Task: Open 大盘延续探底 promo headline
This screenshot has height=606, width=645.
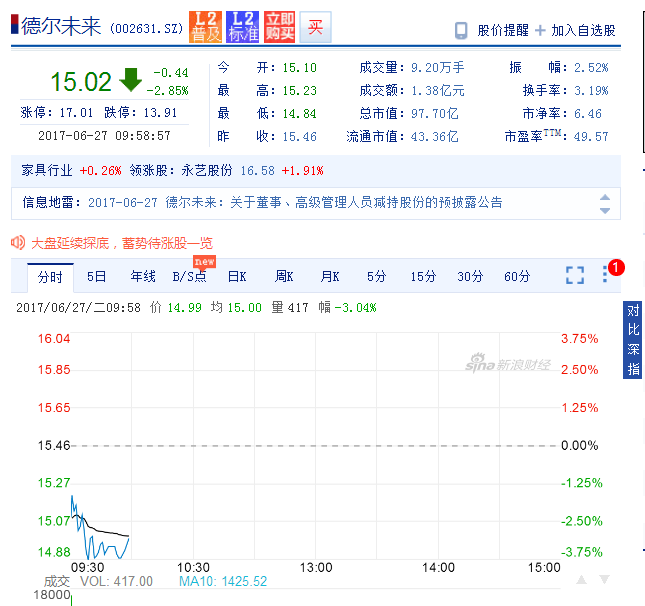Action: (x=122, y=243)
